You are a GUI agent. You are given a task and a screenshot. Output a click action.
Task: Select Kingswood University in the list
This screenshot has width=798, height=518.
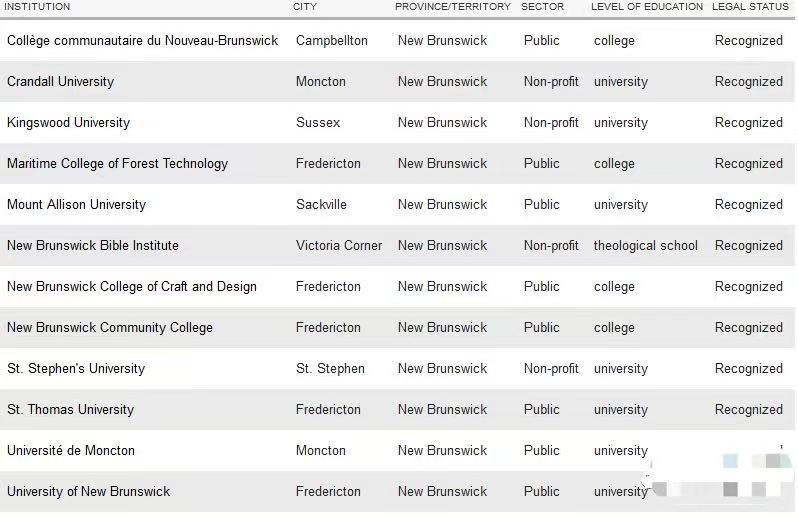tap(68, 123)
